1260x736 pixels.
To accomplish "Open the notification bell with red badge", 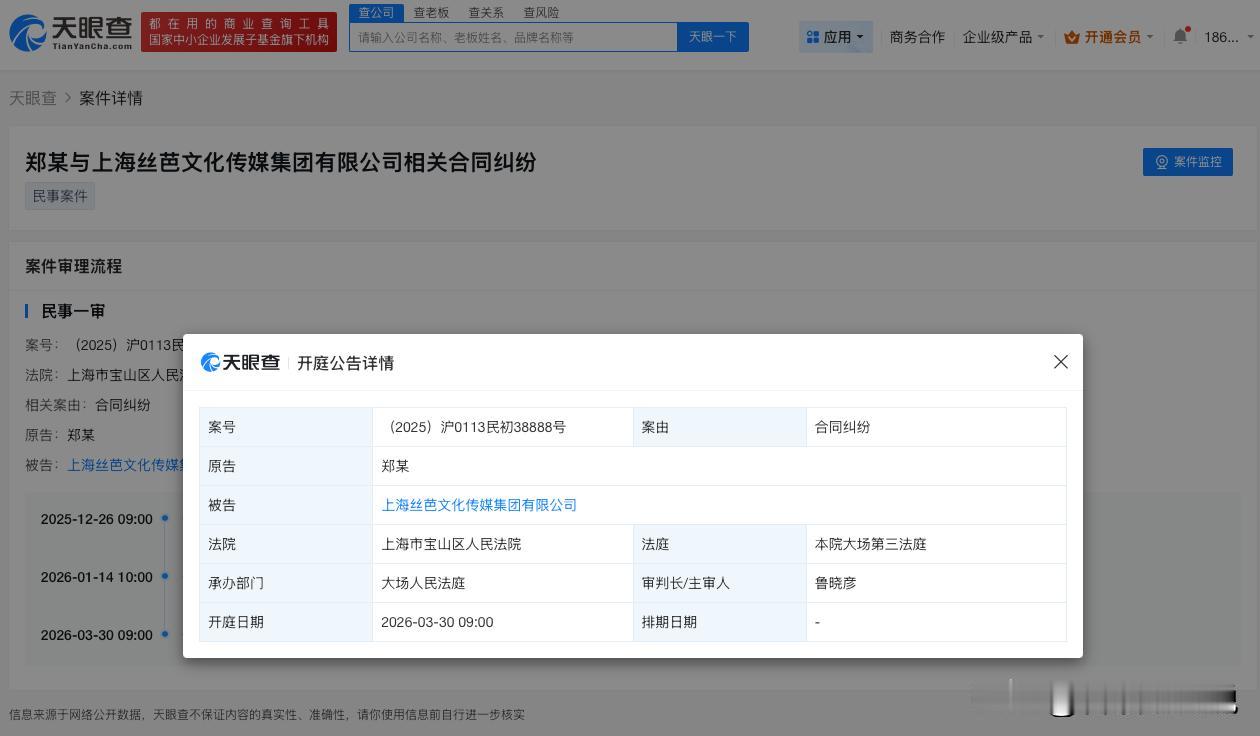I will tap(1180, 36).
